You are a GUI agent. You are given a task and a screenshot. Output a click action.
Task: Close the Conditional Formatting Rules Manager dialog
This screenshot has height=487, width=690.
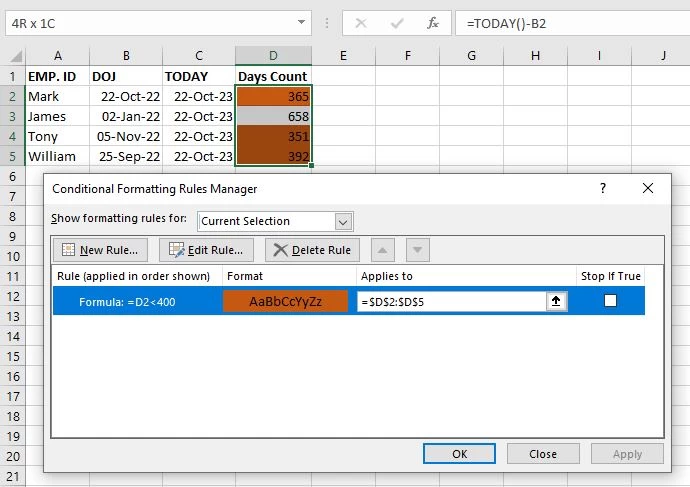pos(648,188)
